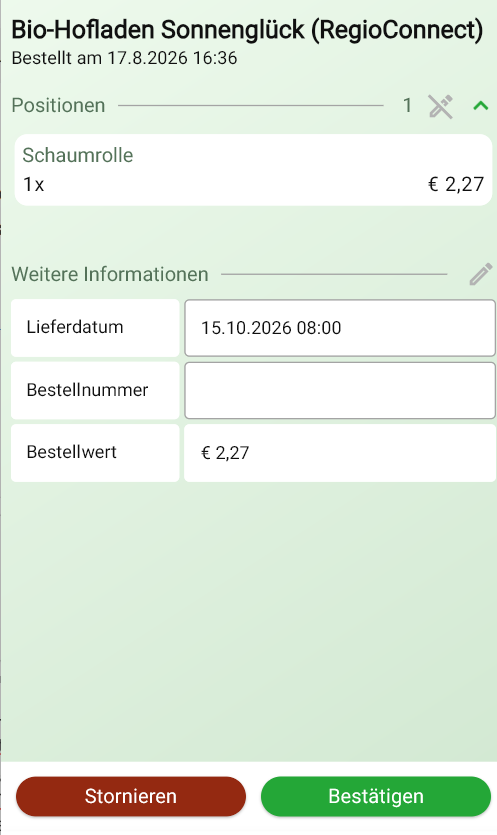This screenshot has width=497, height=835.
Task: Focus the empty Bestellnummer input field
Action: [340, 391]
